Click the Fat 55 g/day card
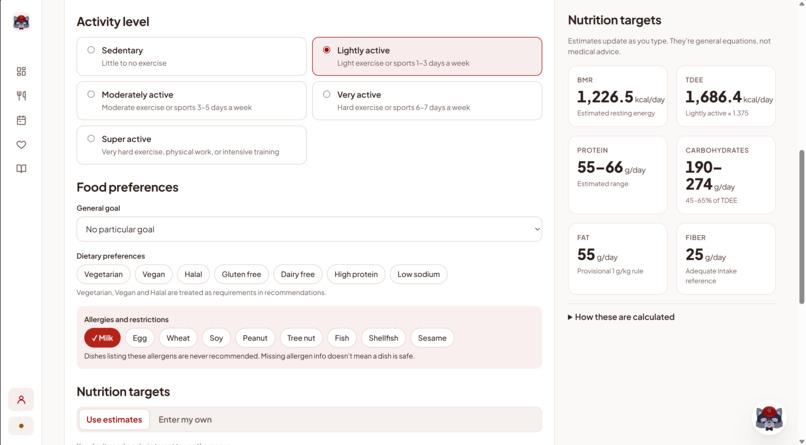806x445 pixels. (x=617, y=259)
